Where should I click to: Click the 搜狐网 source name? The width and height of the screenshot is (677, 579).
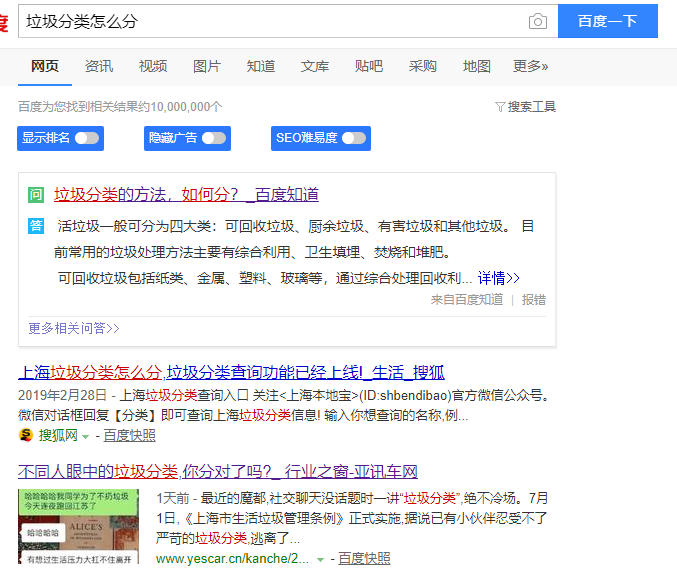point(58,435)
